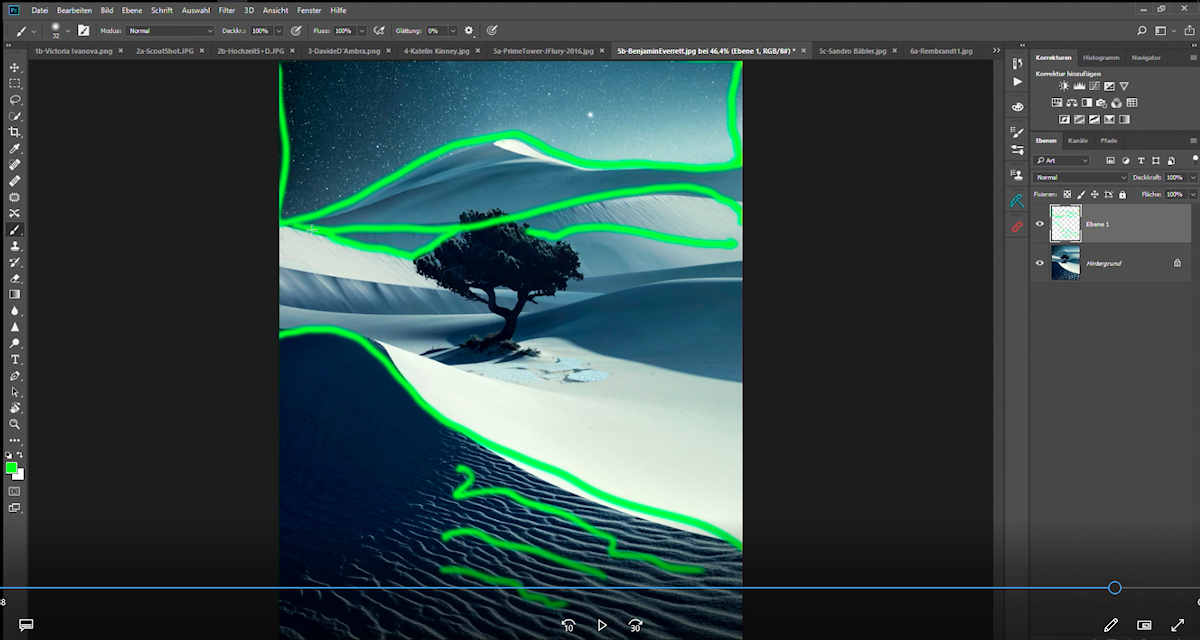Lock all for layer with padlock icon

click(x=1122, y=194)
